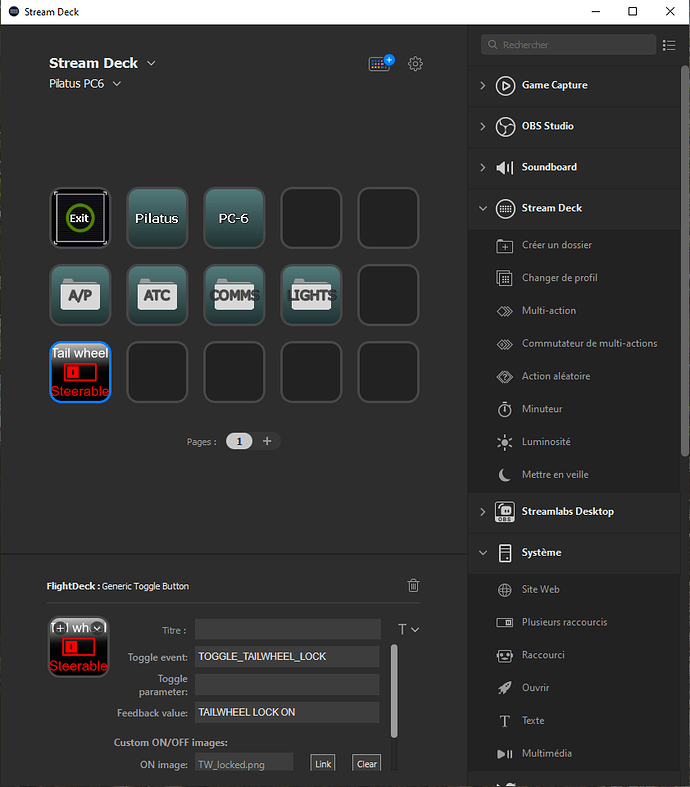Select the Site Web action
Viewport: 690px width, 787px height.
[574, 589]
